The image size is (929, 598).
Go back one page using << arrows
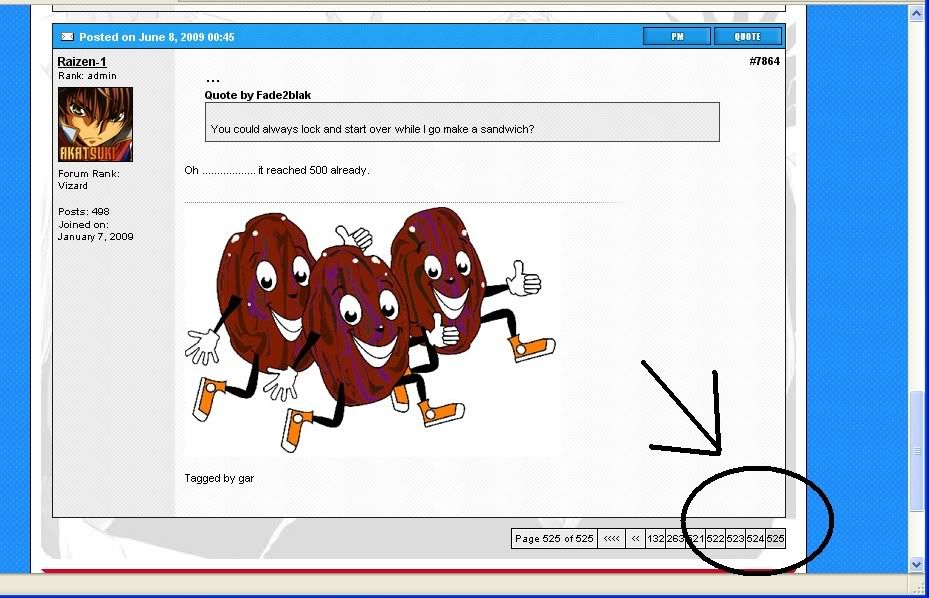tap(635, 538)
